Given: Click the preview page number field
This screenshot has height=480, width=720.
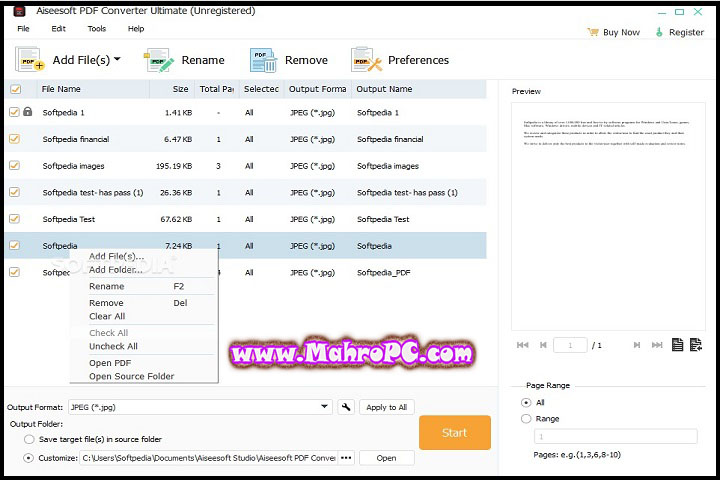Looking at the screenshot, I should (570, 345).
